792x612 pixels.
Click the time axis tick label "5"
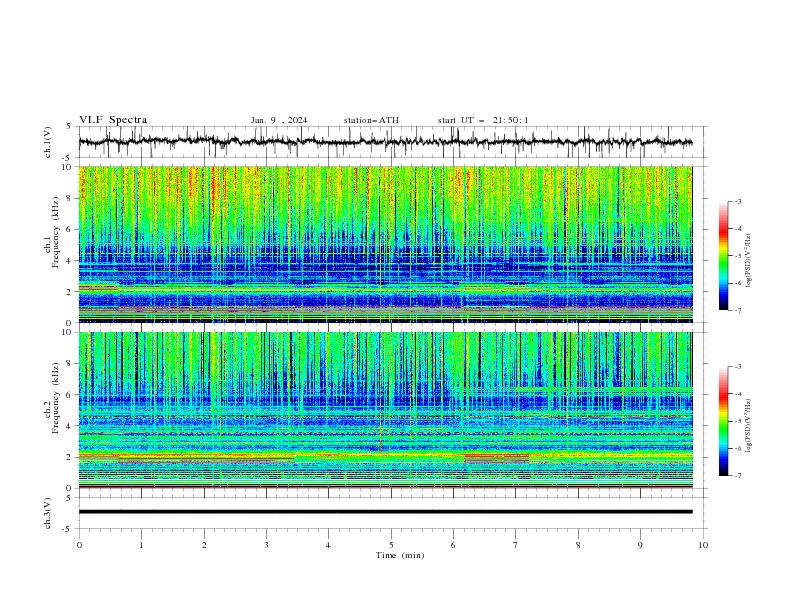pos(391,545)
